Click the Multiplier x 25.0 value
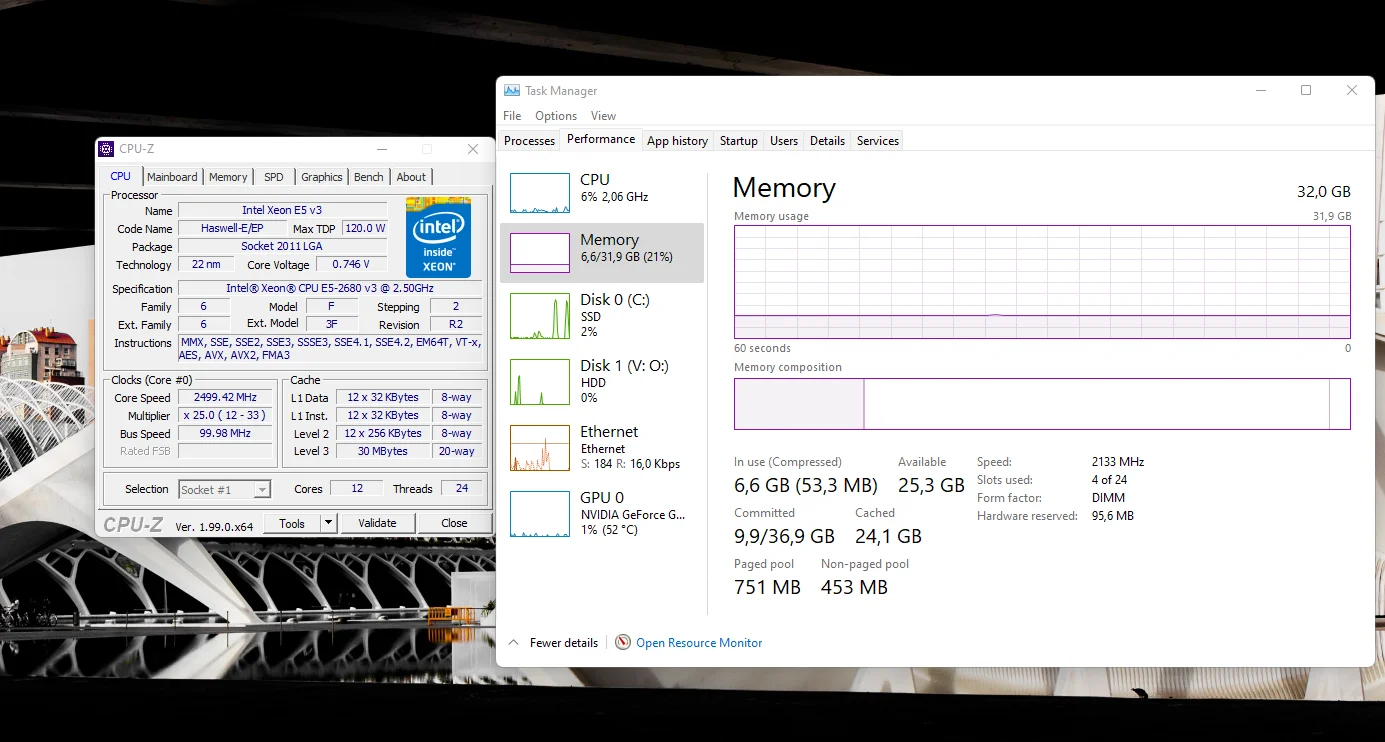The width and height of the screenshot is (1385, 742). tap(226, 416)
